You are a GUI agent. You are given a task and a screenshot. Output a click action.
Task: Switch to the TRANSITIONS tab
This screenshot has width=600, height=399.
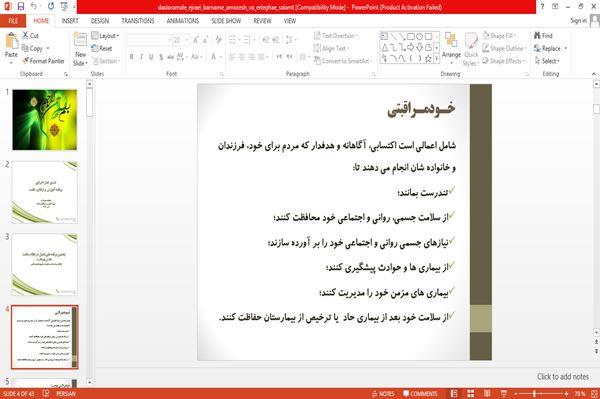[138, 21]
